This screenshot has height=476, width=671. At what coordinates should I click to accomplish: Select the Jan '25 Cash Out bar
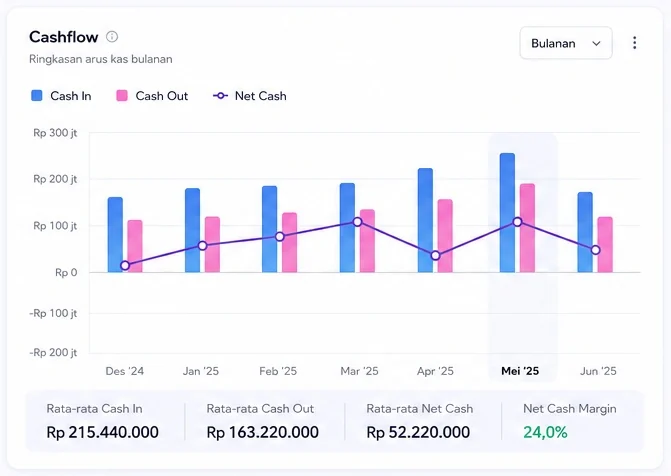click(212, 244)
